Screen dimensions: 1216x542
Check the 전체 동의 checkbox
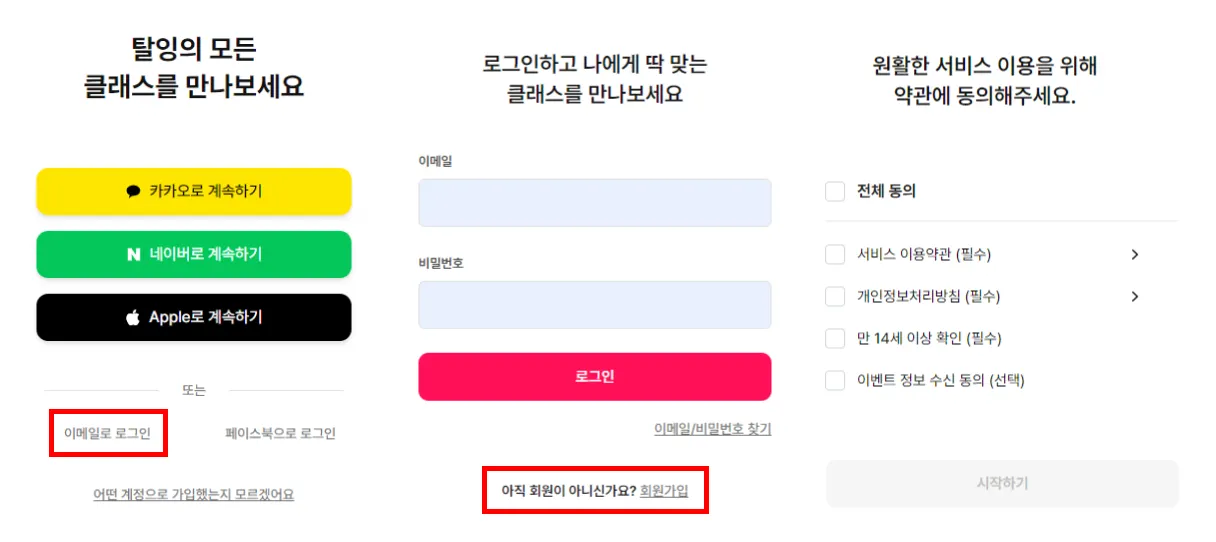(x=835, y=191)
